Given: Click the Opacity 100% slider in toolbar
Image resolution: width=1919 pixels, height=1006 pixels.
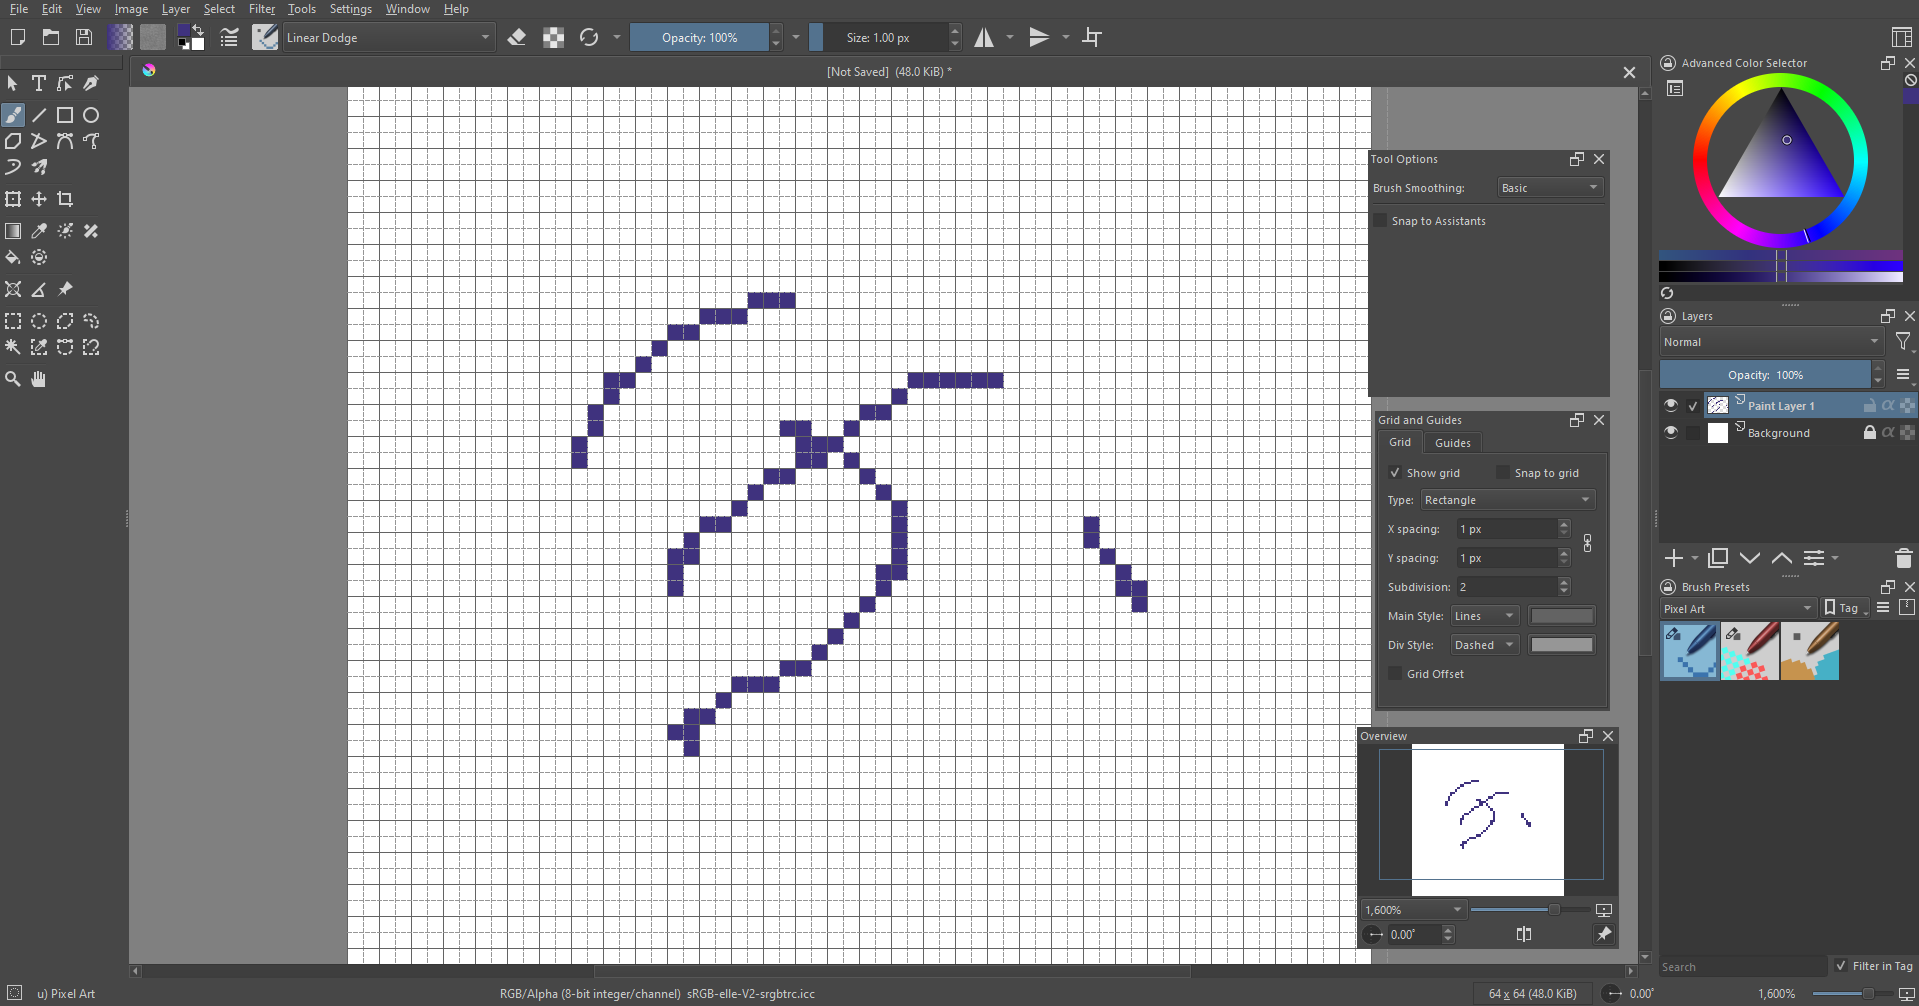Looking at the screenshot, I should tap(699, 38).
